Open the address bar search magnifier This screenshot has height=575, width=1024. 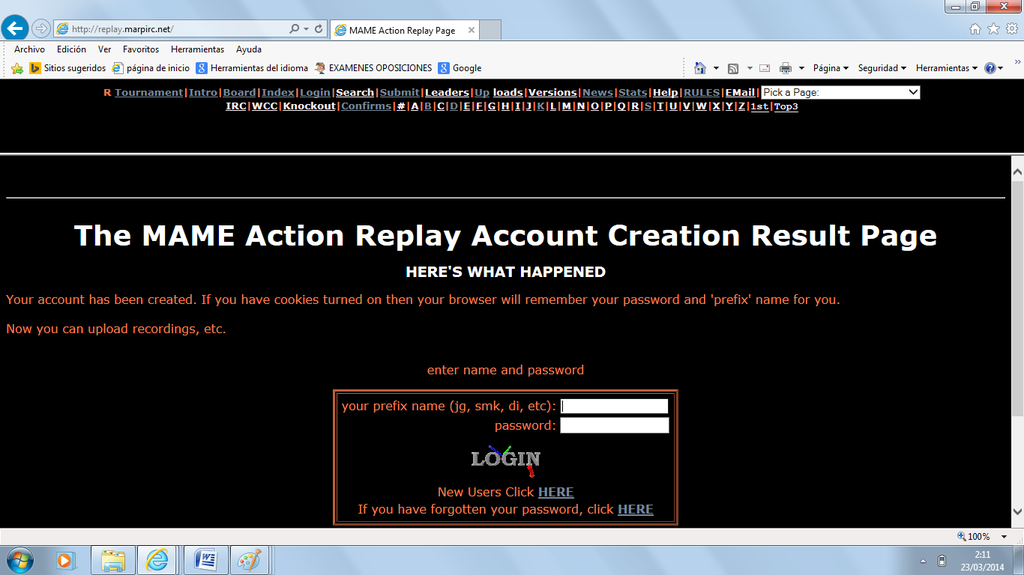(x=294, y=29)
